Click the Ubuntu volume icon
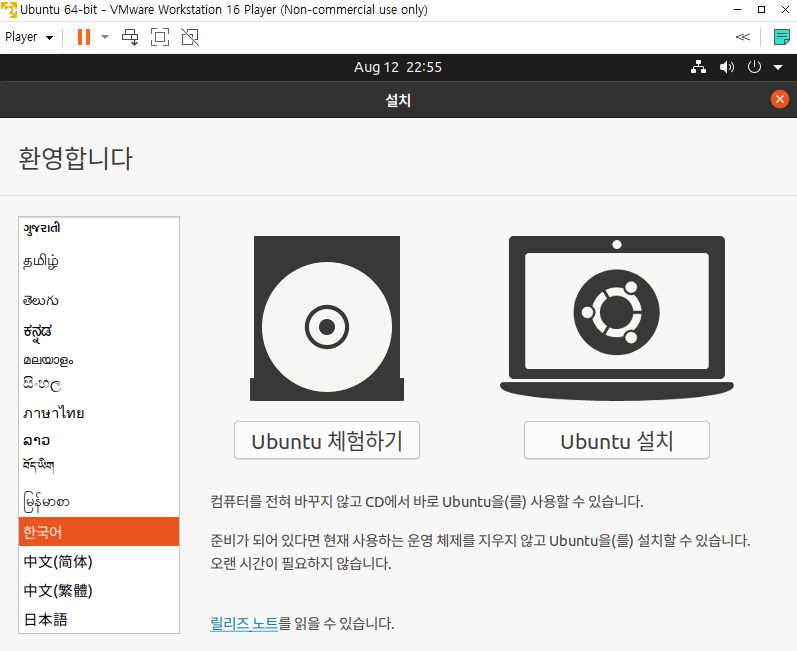Viewport: 797px width, 651px height. [727, 67]
